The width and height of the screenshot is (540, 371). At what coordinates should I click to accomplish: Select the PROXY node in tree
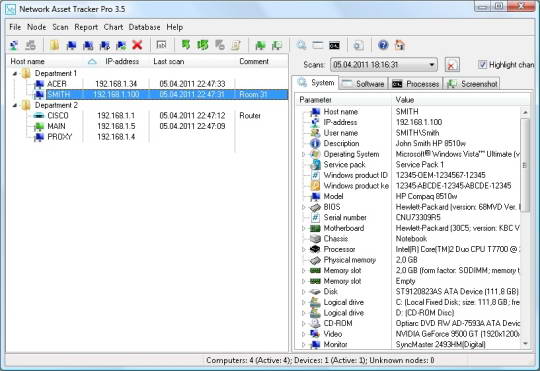tap(60, 137)
